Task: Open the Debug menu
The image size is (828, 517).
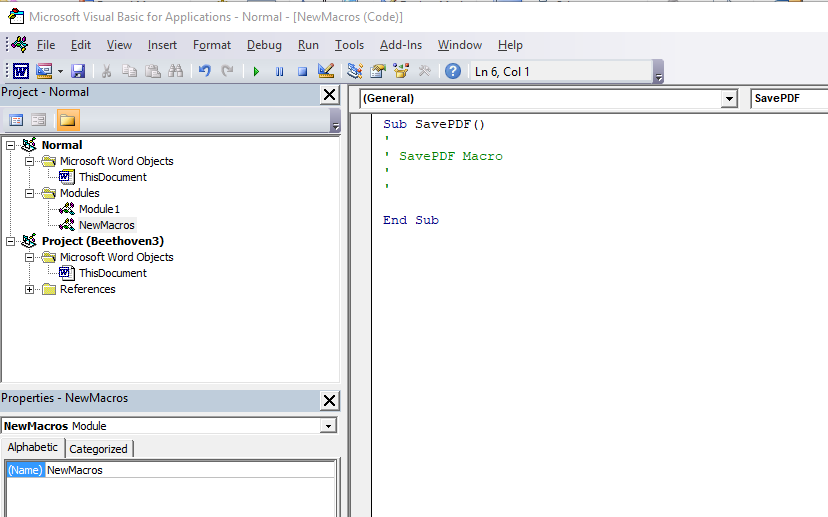Action: [x=264, y=45]
